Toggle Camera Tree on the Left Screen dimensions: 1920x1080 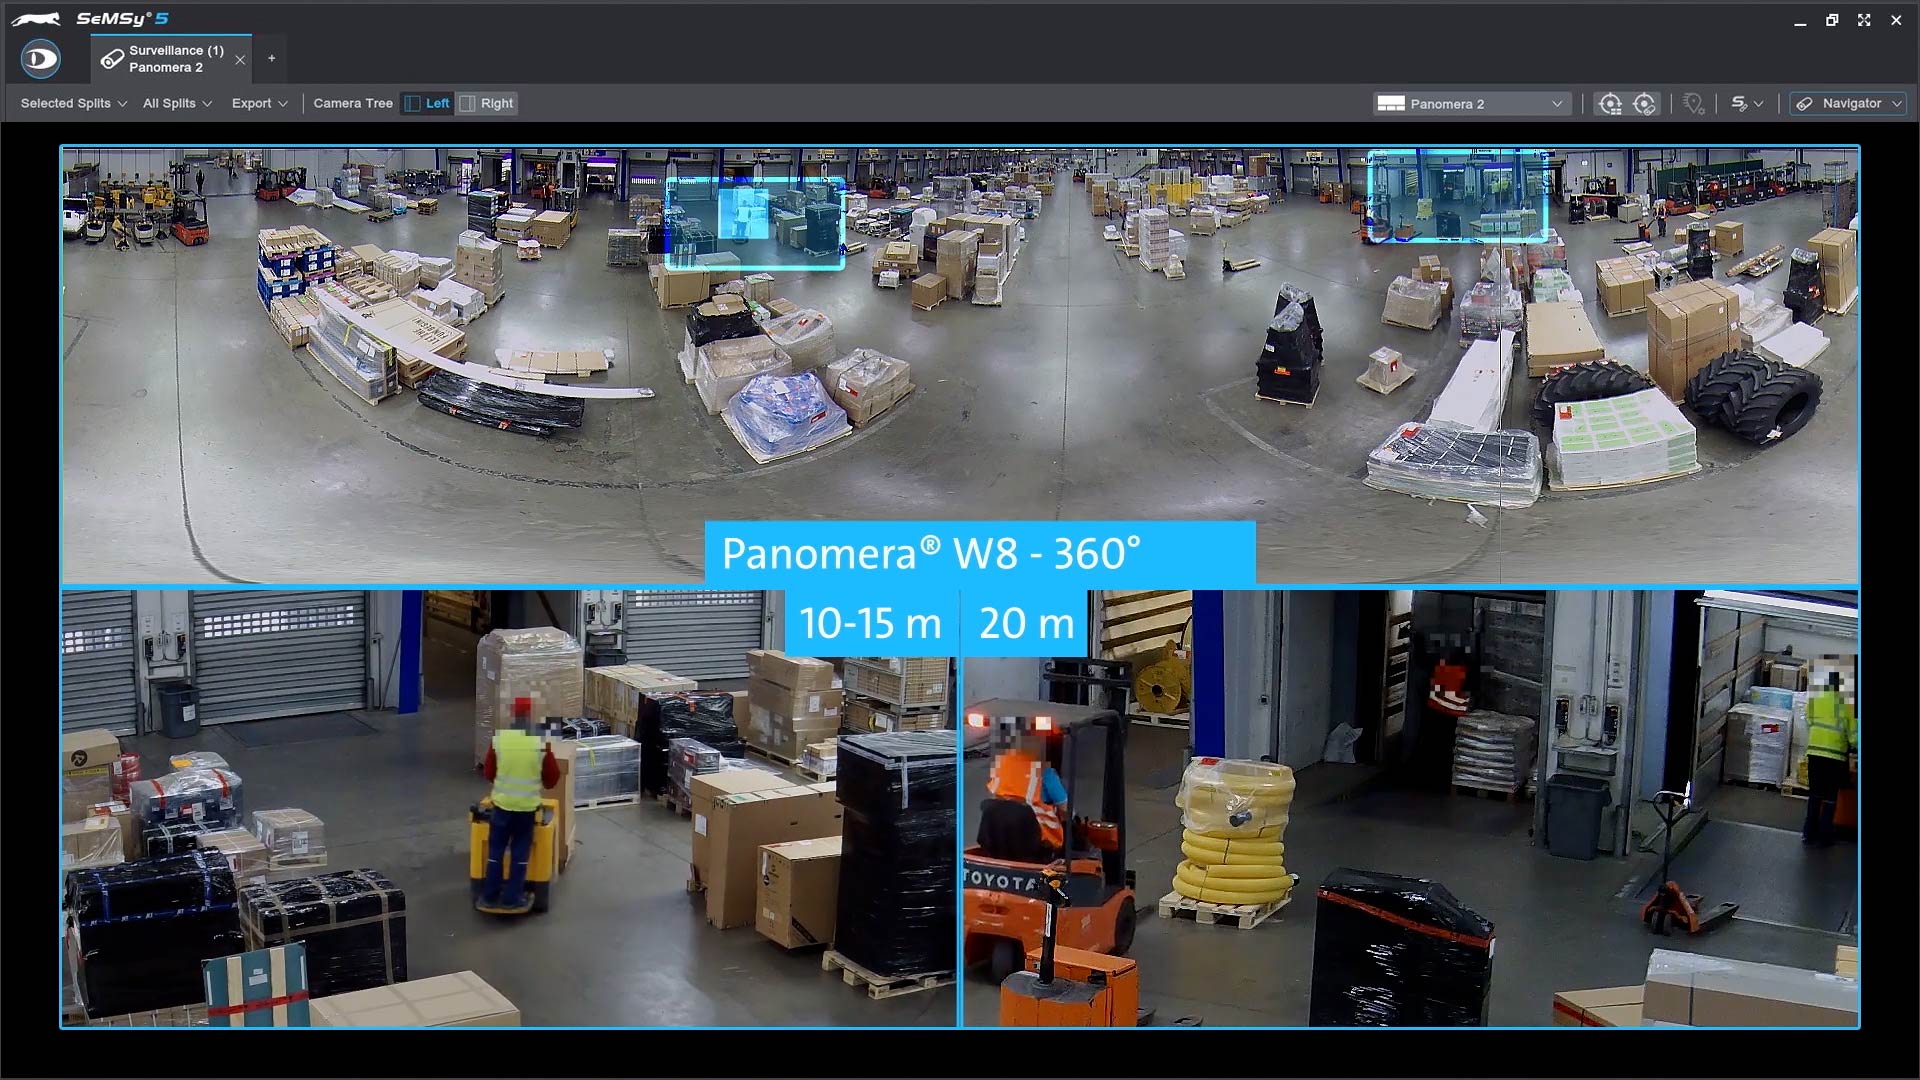tap(428, 103)
